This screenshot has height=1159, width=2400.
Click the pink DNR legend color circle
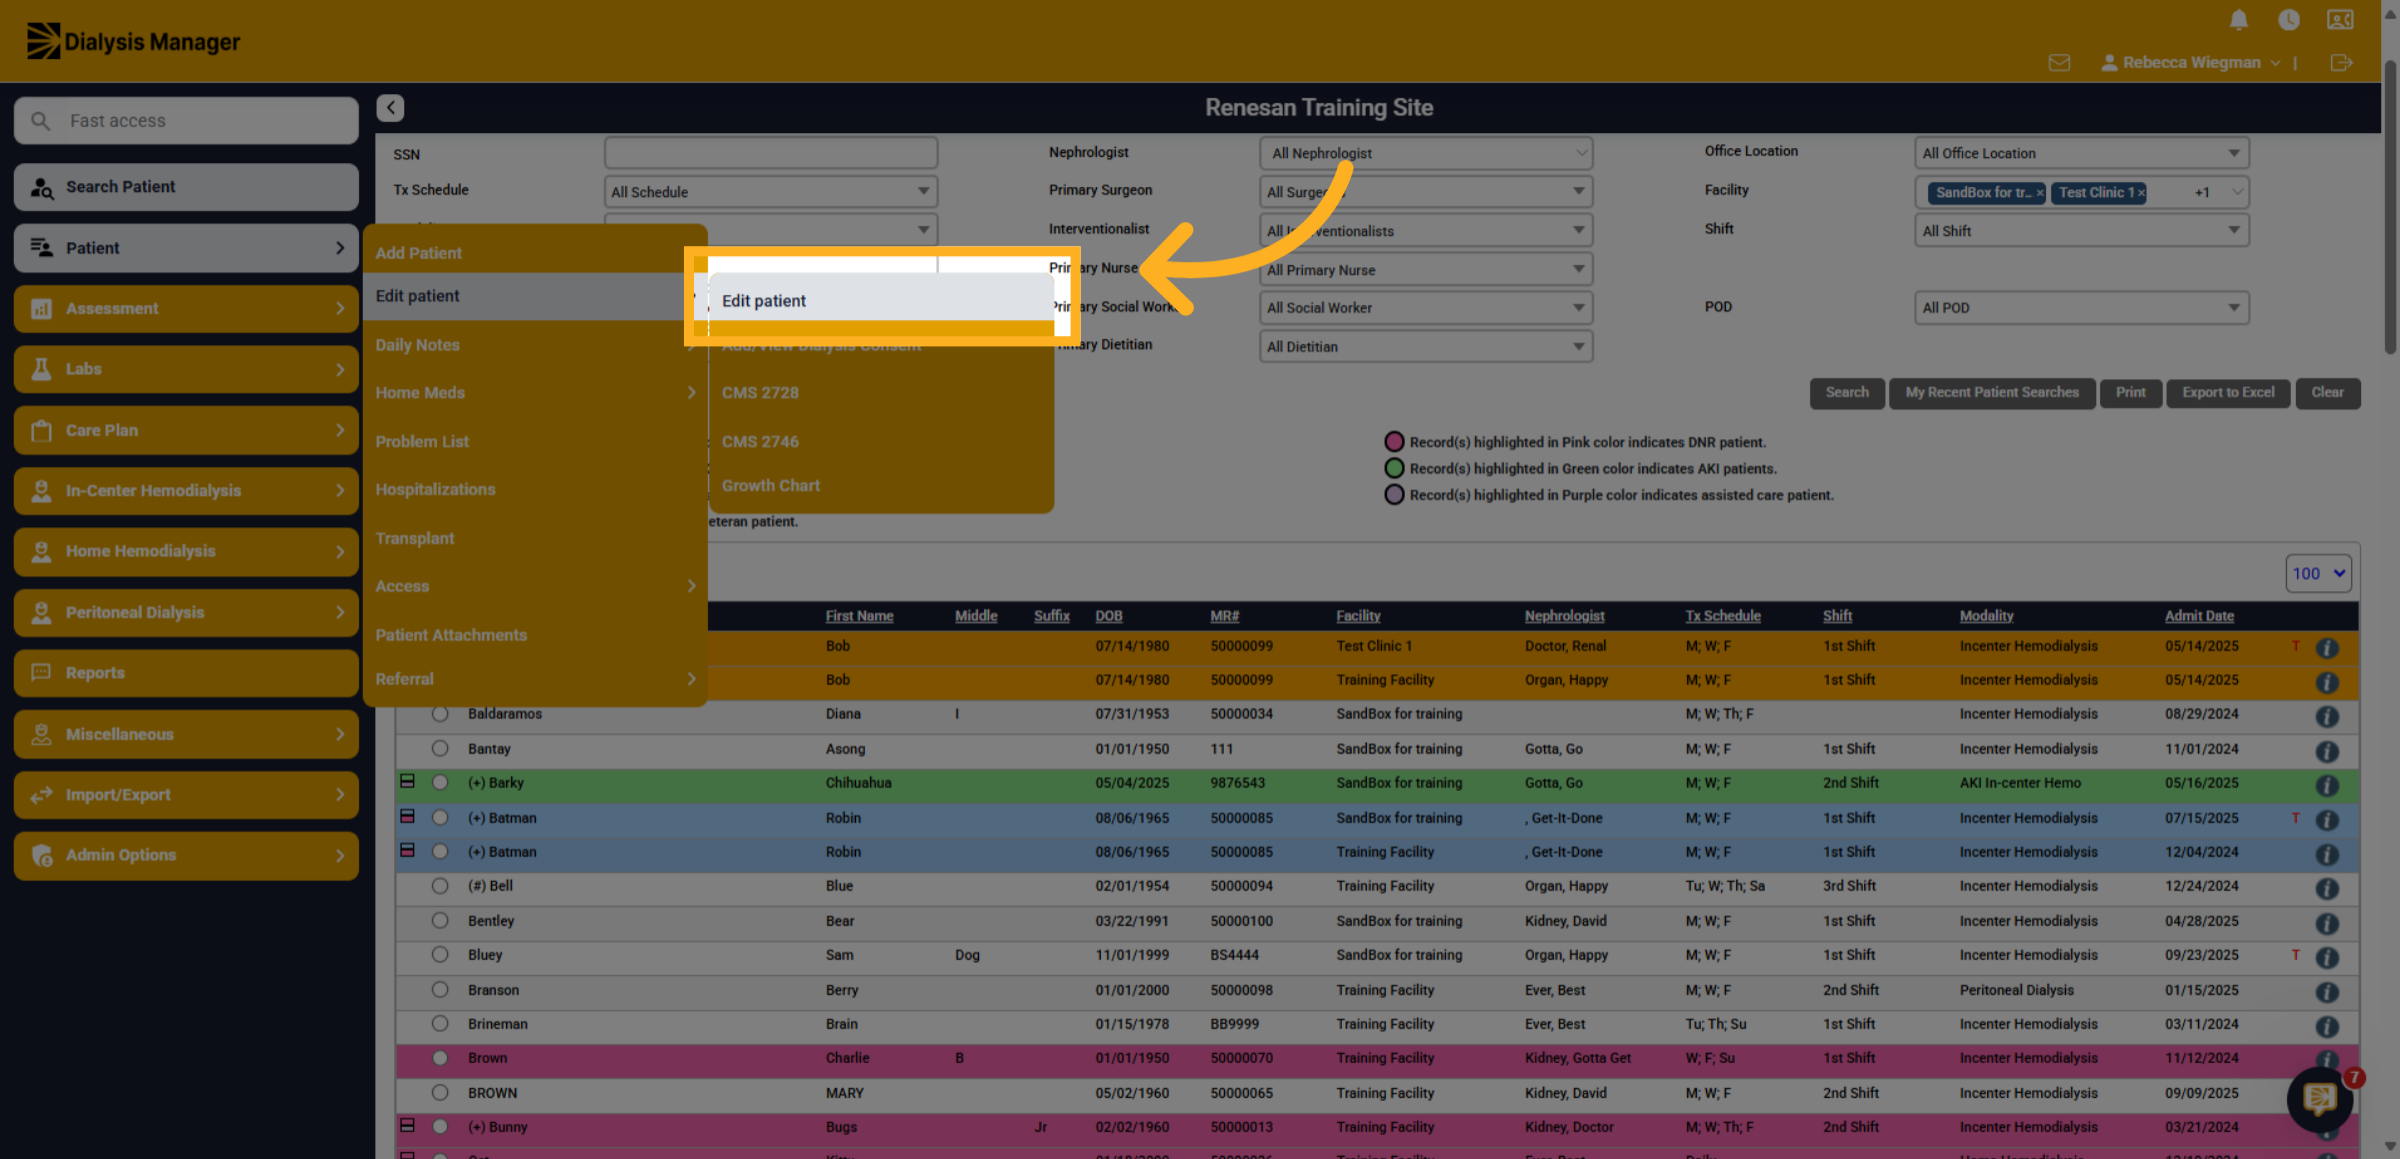pos(1393,442)
